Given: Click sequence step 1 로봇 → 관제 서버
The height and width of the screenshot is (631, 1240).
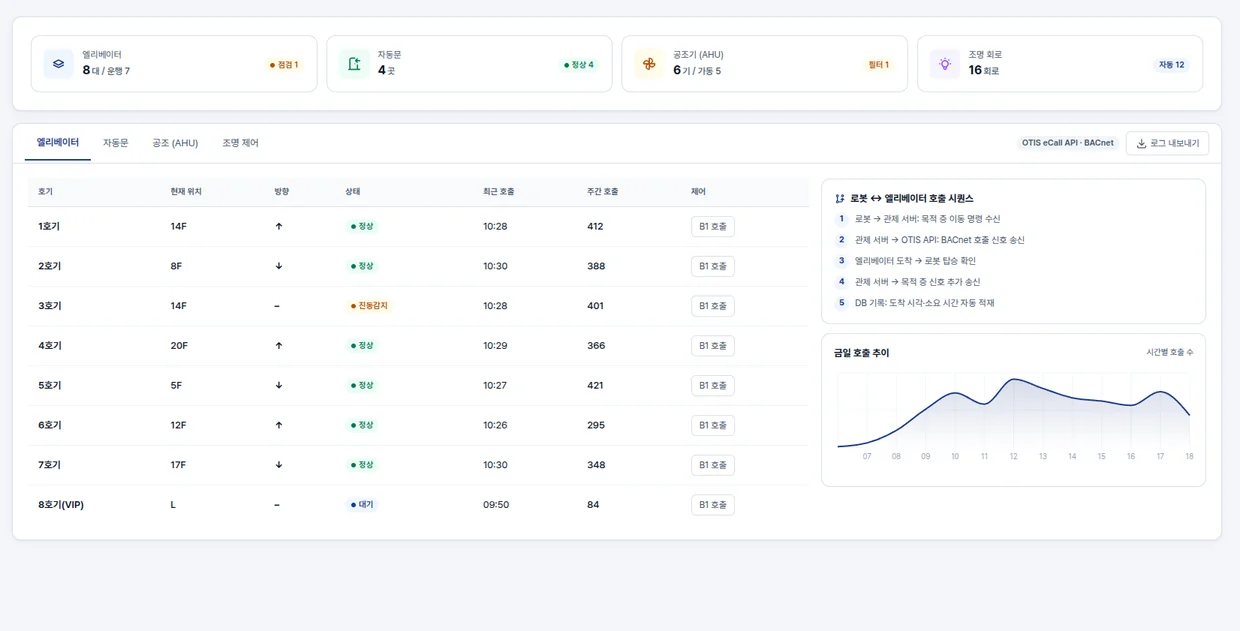Looking at the screenshot, I should pos(927,219).
